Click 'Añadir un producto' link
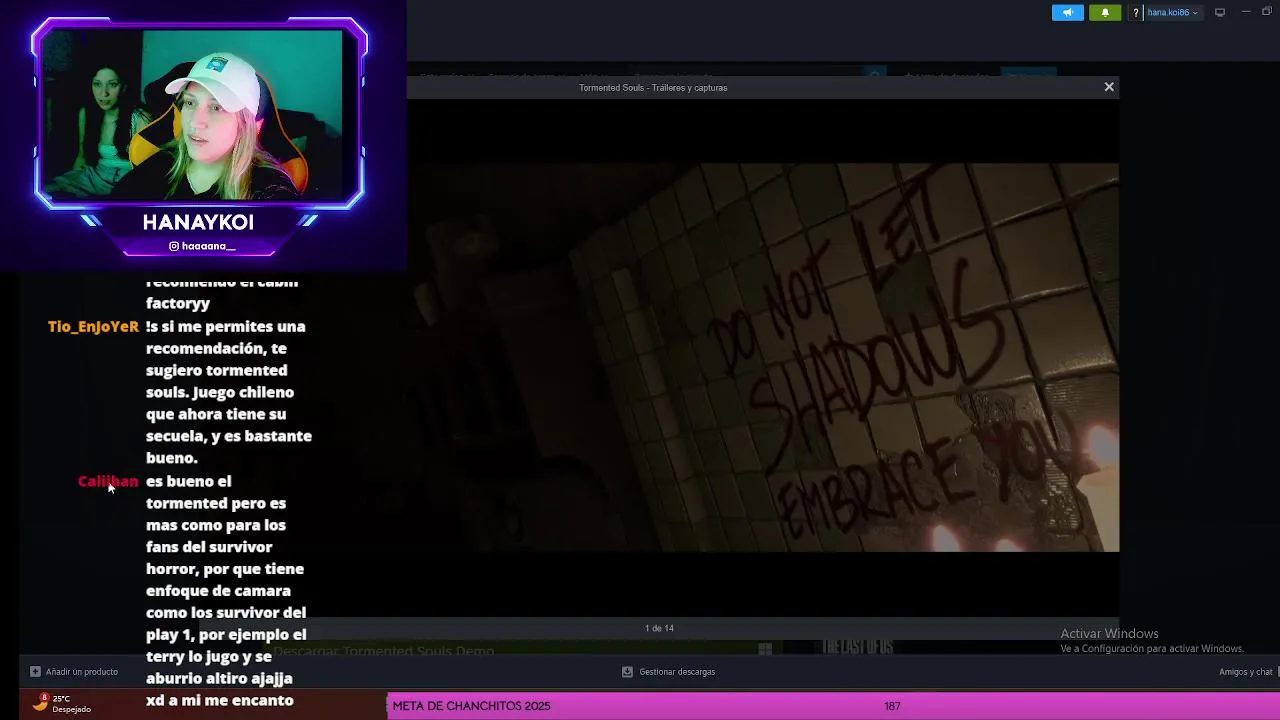Viewport: 1280px width, 720px height. (74, 672)
